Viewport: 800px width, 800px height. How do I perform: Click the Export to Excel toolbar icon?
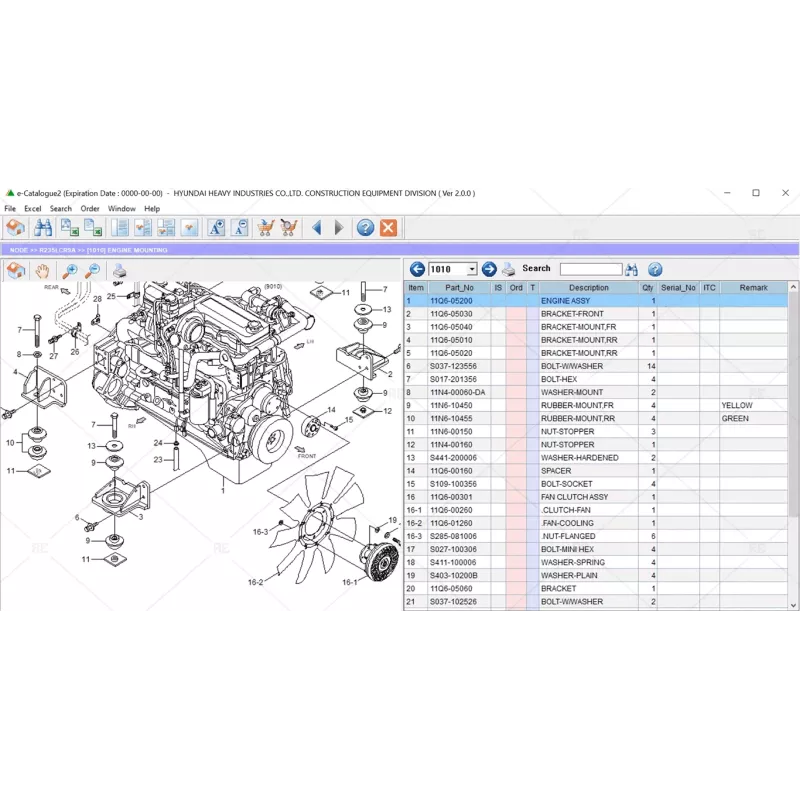pos(70,228)
